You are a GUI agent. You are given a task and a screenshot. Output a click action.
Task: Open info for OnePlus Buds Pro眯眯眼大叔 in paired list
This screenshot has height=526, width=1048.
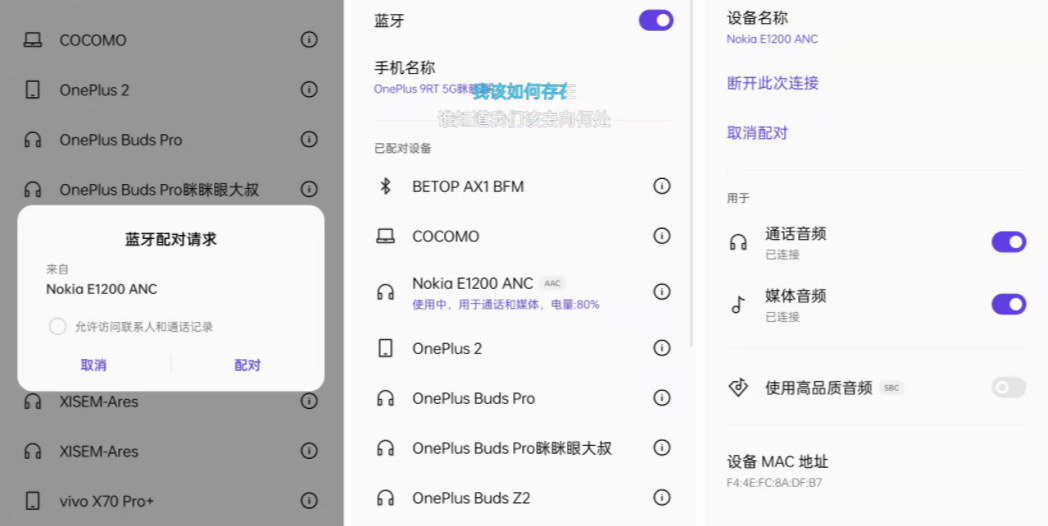(662, 448)
